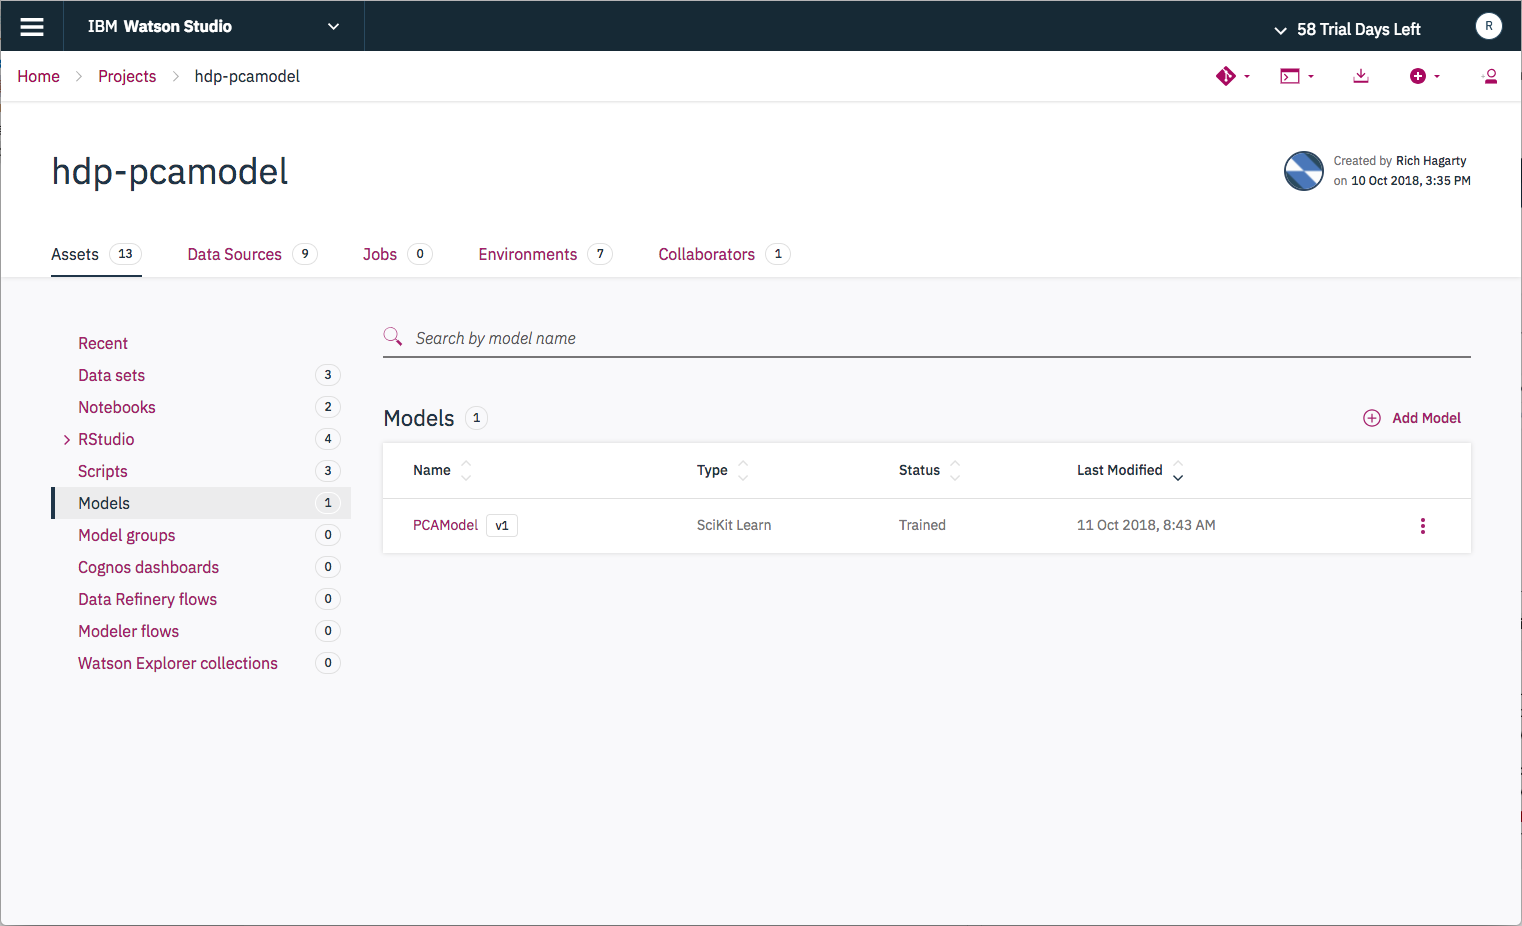Sort the table by Status column

929,470
